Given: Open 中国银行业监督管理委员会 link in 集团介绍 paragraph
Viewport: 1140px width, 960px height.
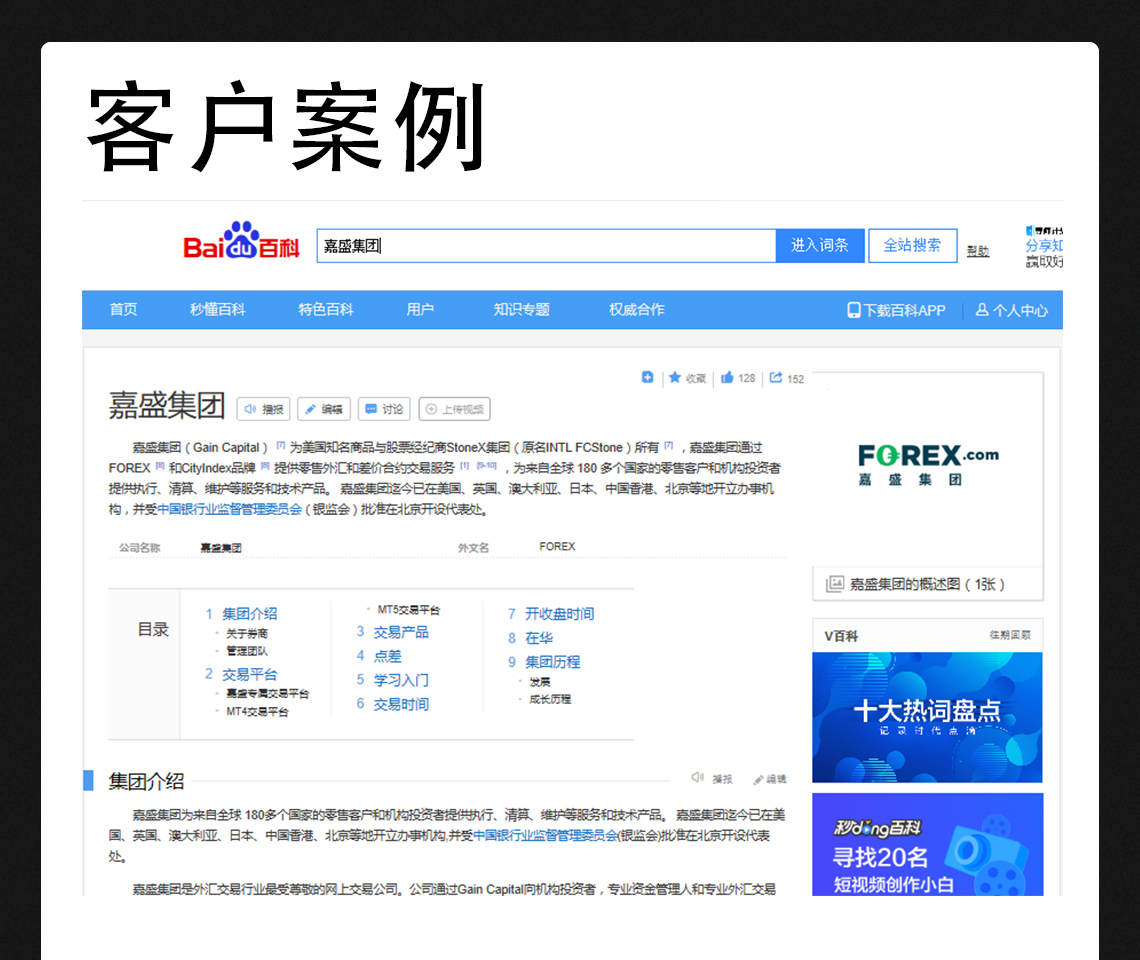Looking at the screenshot, I should tap(545, 835).
